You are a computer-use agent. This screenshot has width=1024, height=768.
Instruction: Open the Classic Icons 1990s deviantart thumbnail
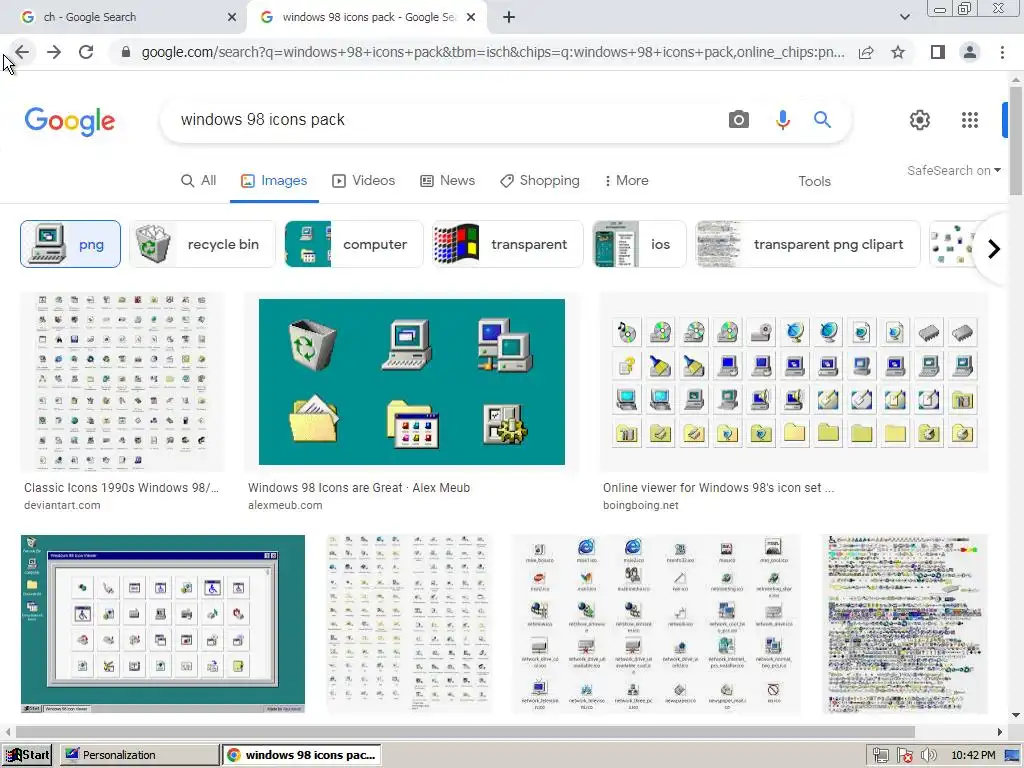122,382
